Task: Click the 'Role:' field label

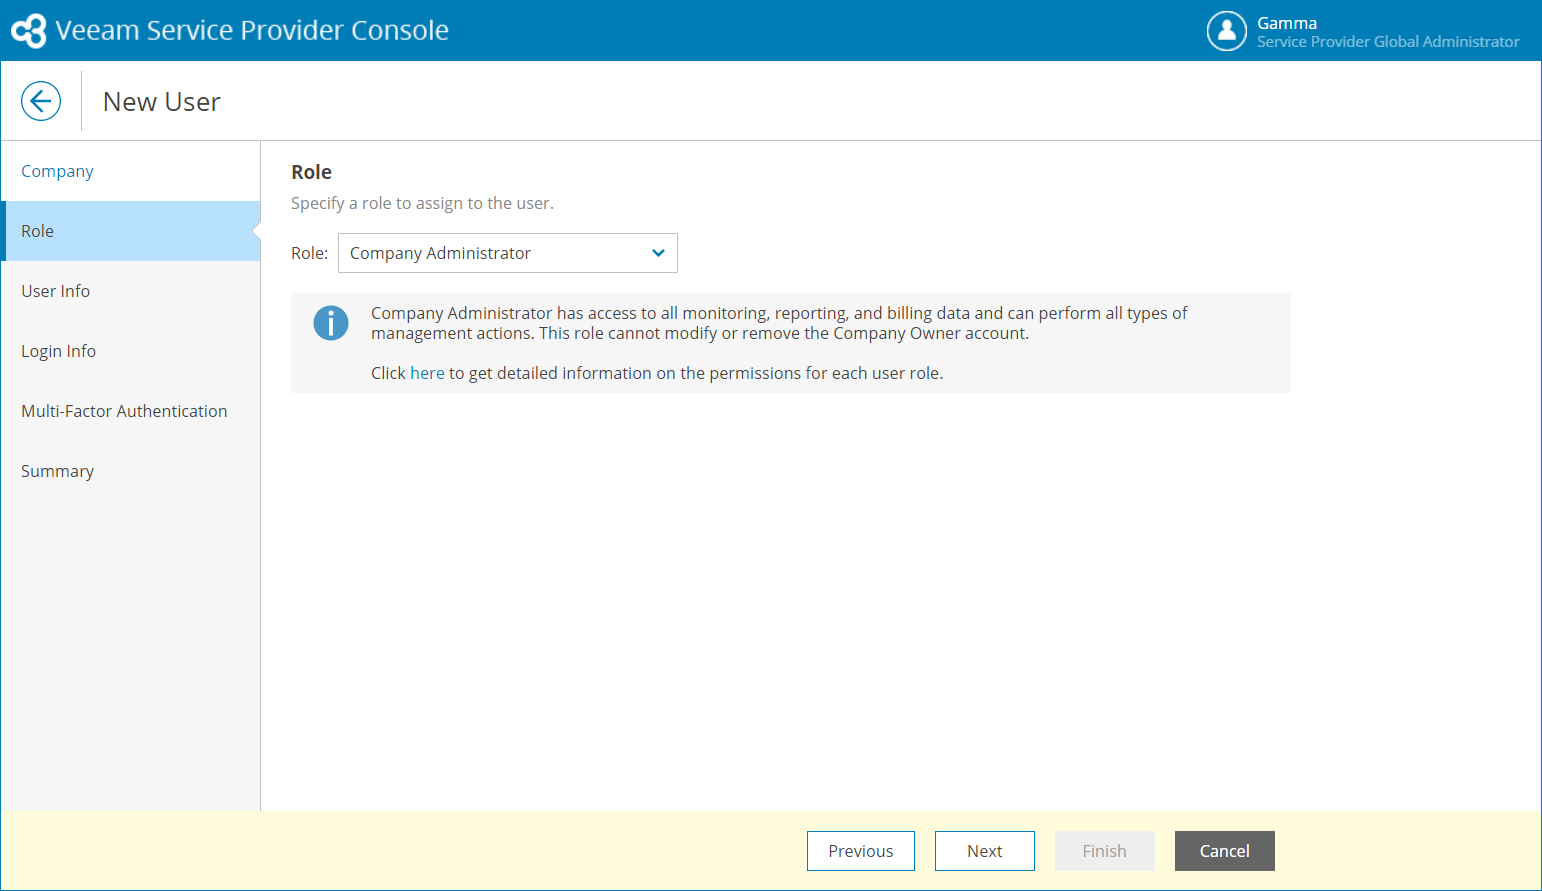Action: [x=309, y=253]
